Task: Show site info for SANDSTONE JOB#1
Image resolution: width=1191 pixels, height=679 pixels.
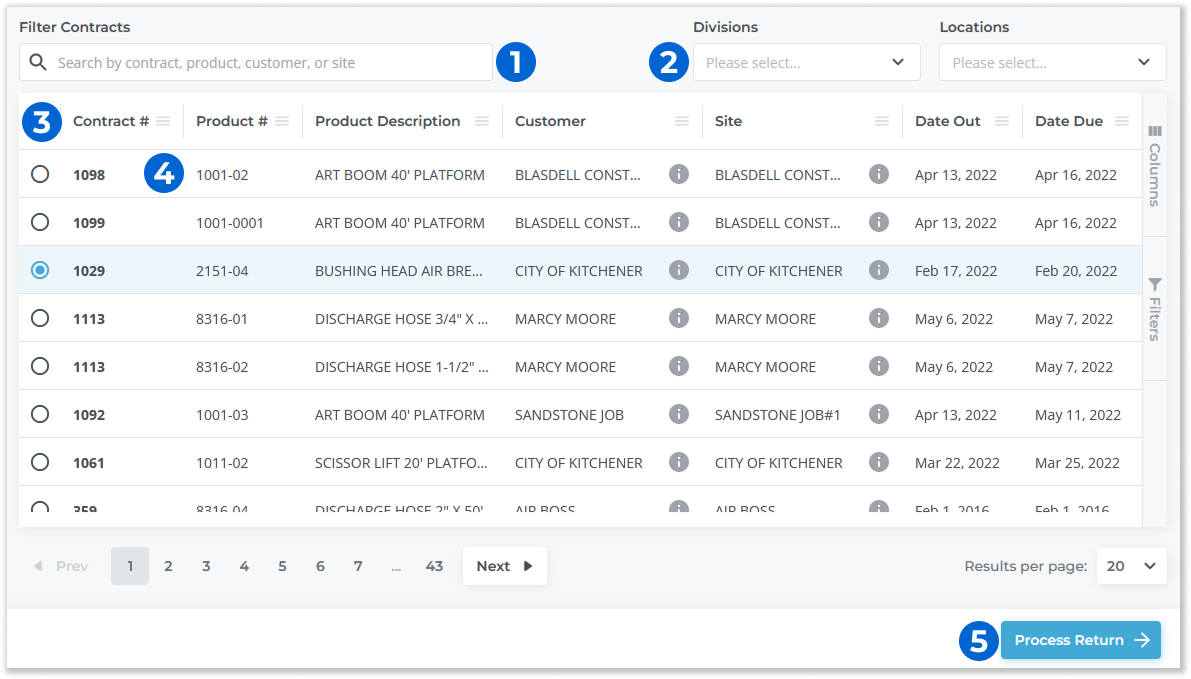Action: tap(879, 414)
